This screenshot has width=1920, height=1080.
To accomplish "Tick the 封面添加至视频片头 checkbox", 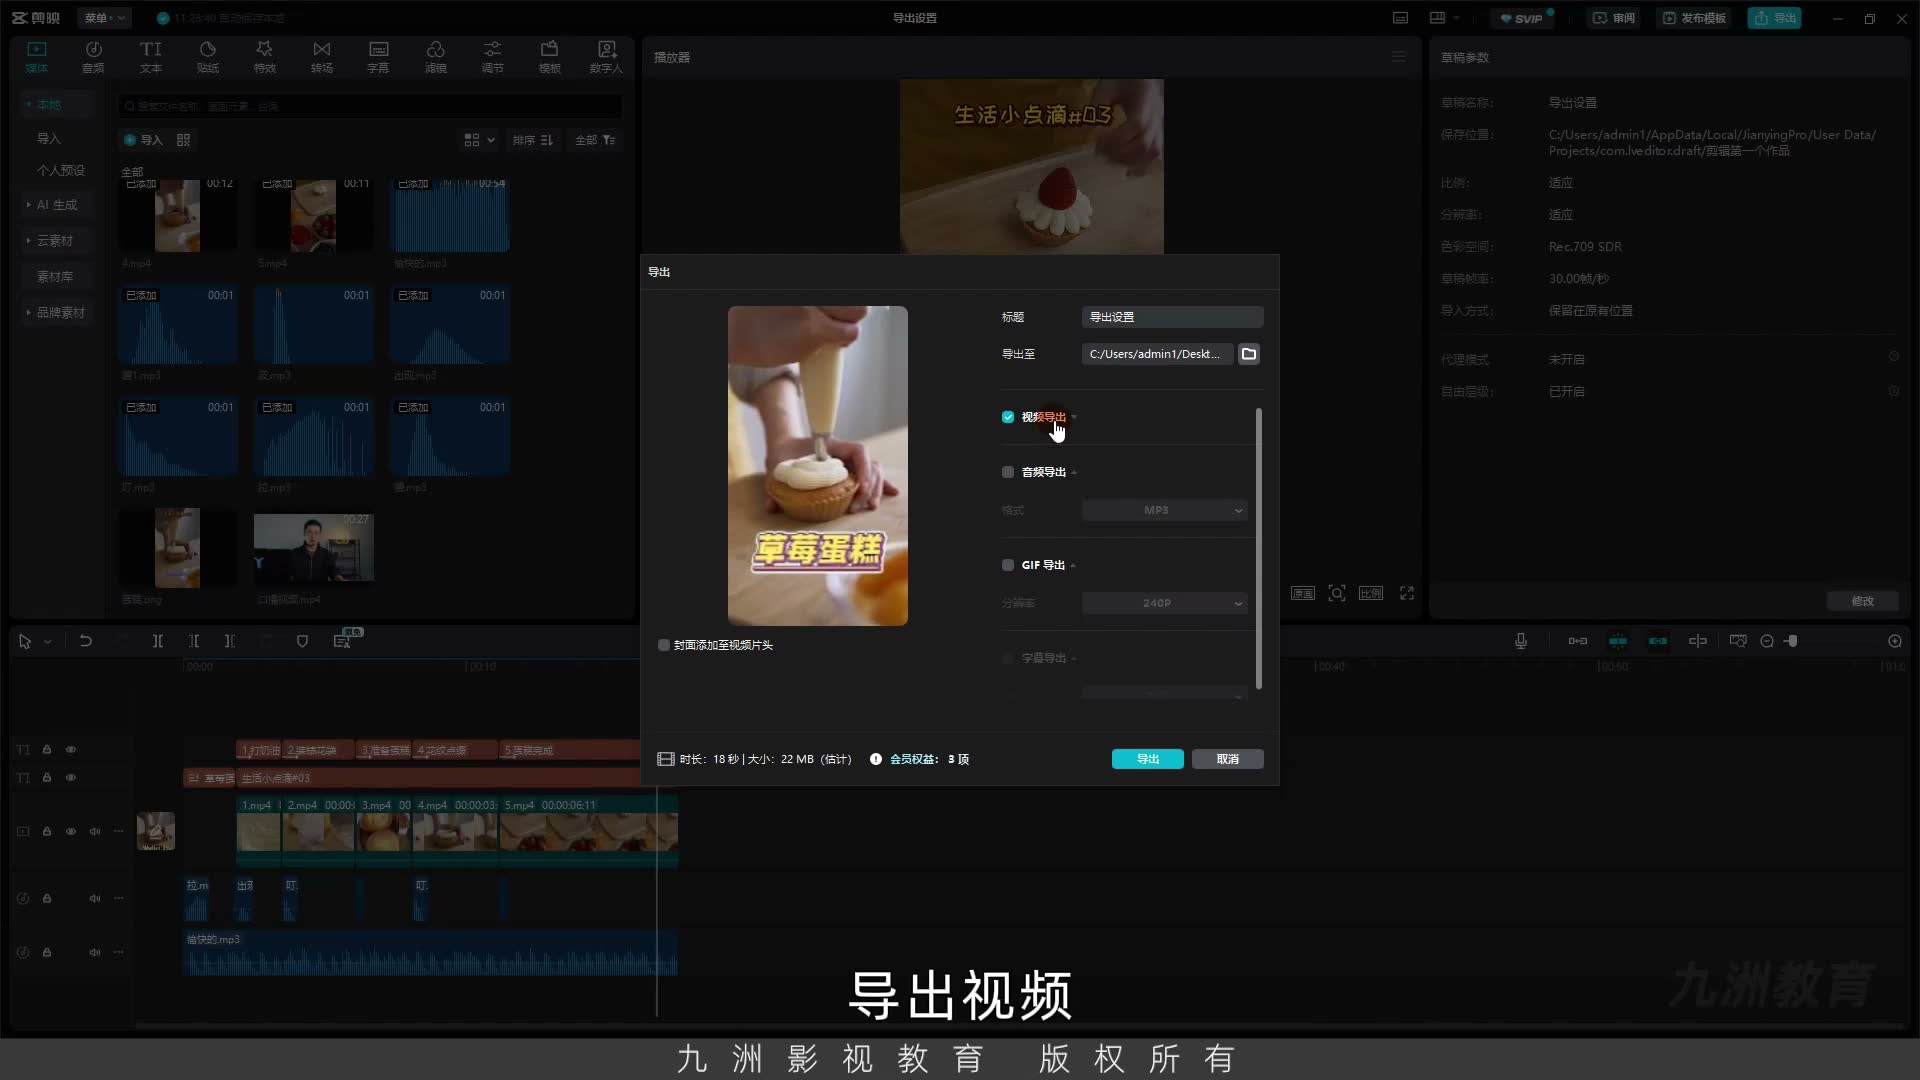I will (664, 645).
